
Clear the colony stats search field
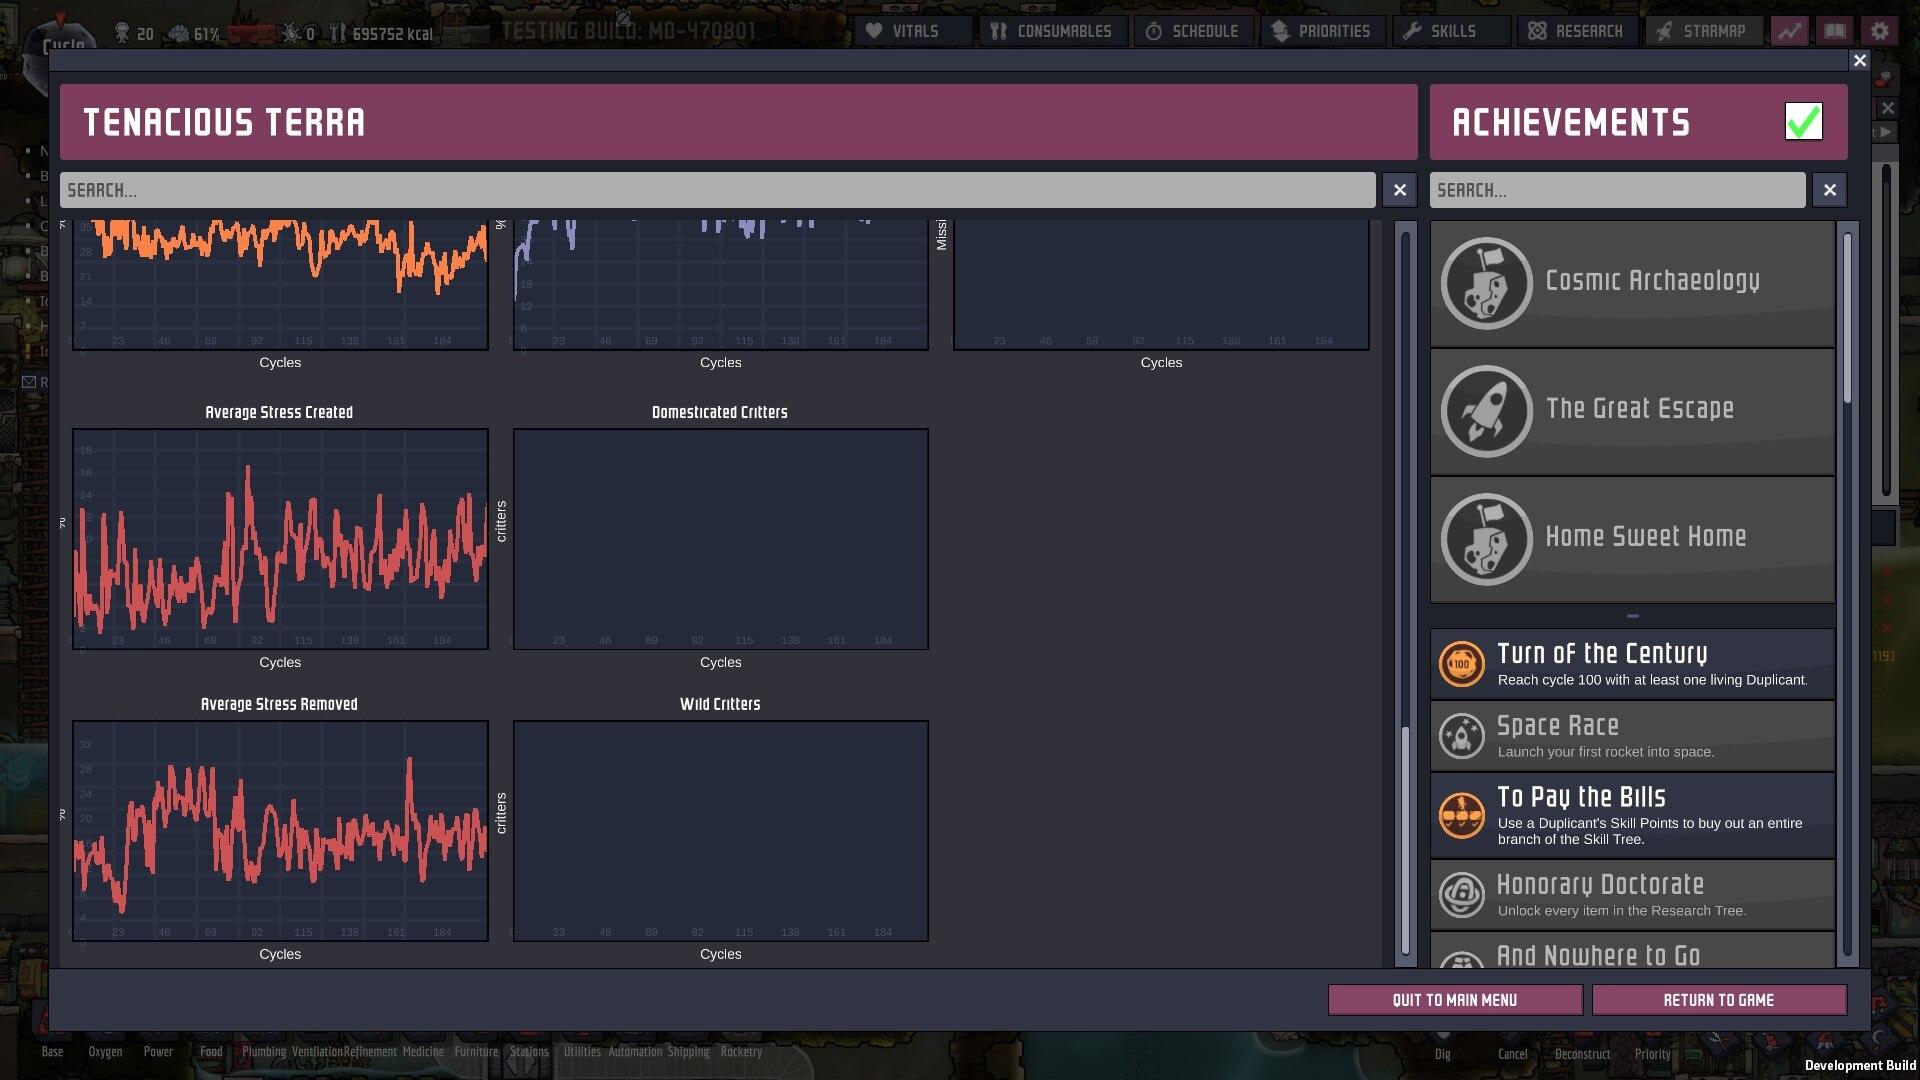[x=1399, y=190]
